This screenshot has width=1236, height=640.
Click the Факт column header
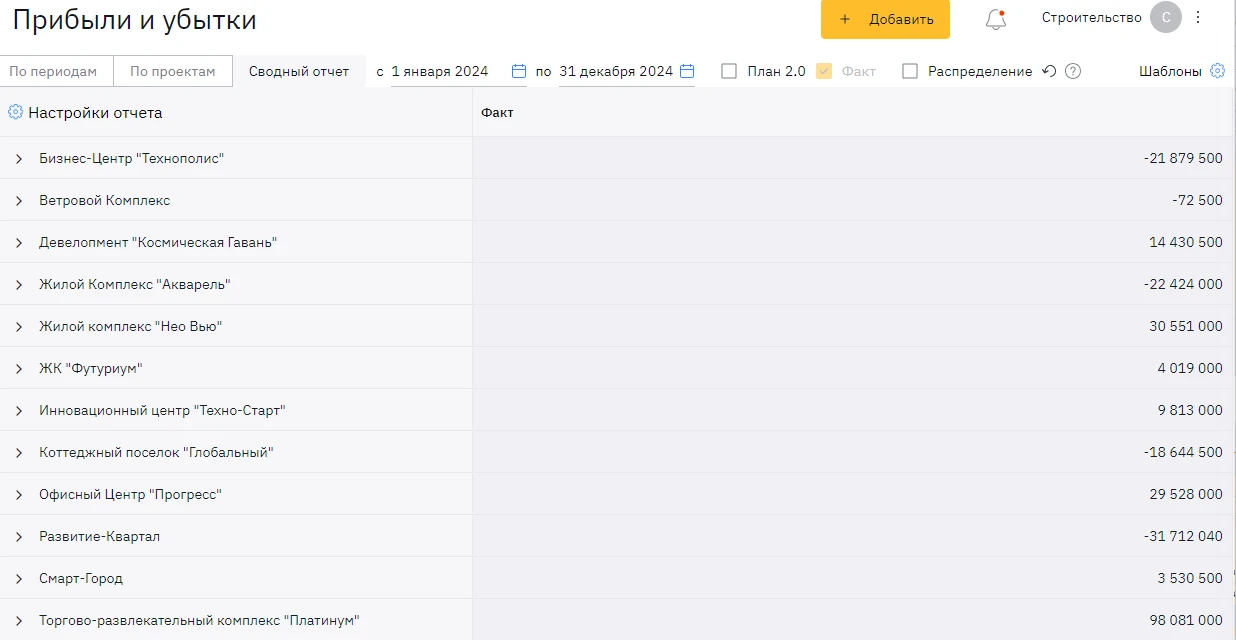click(497, 113)
